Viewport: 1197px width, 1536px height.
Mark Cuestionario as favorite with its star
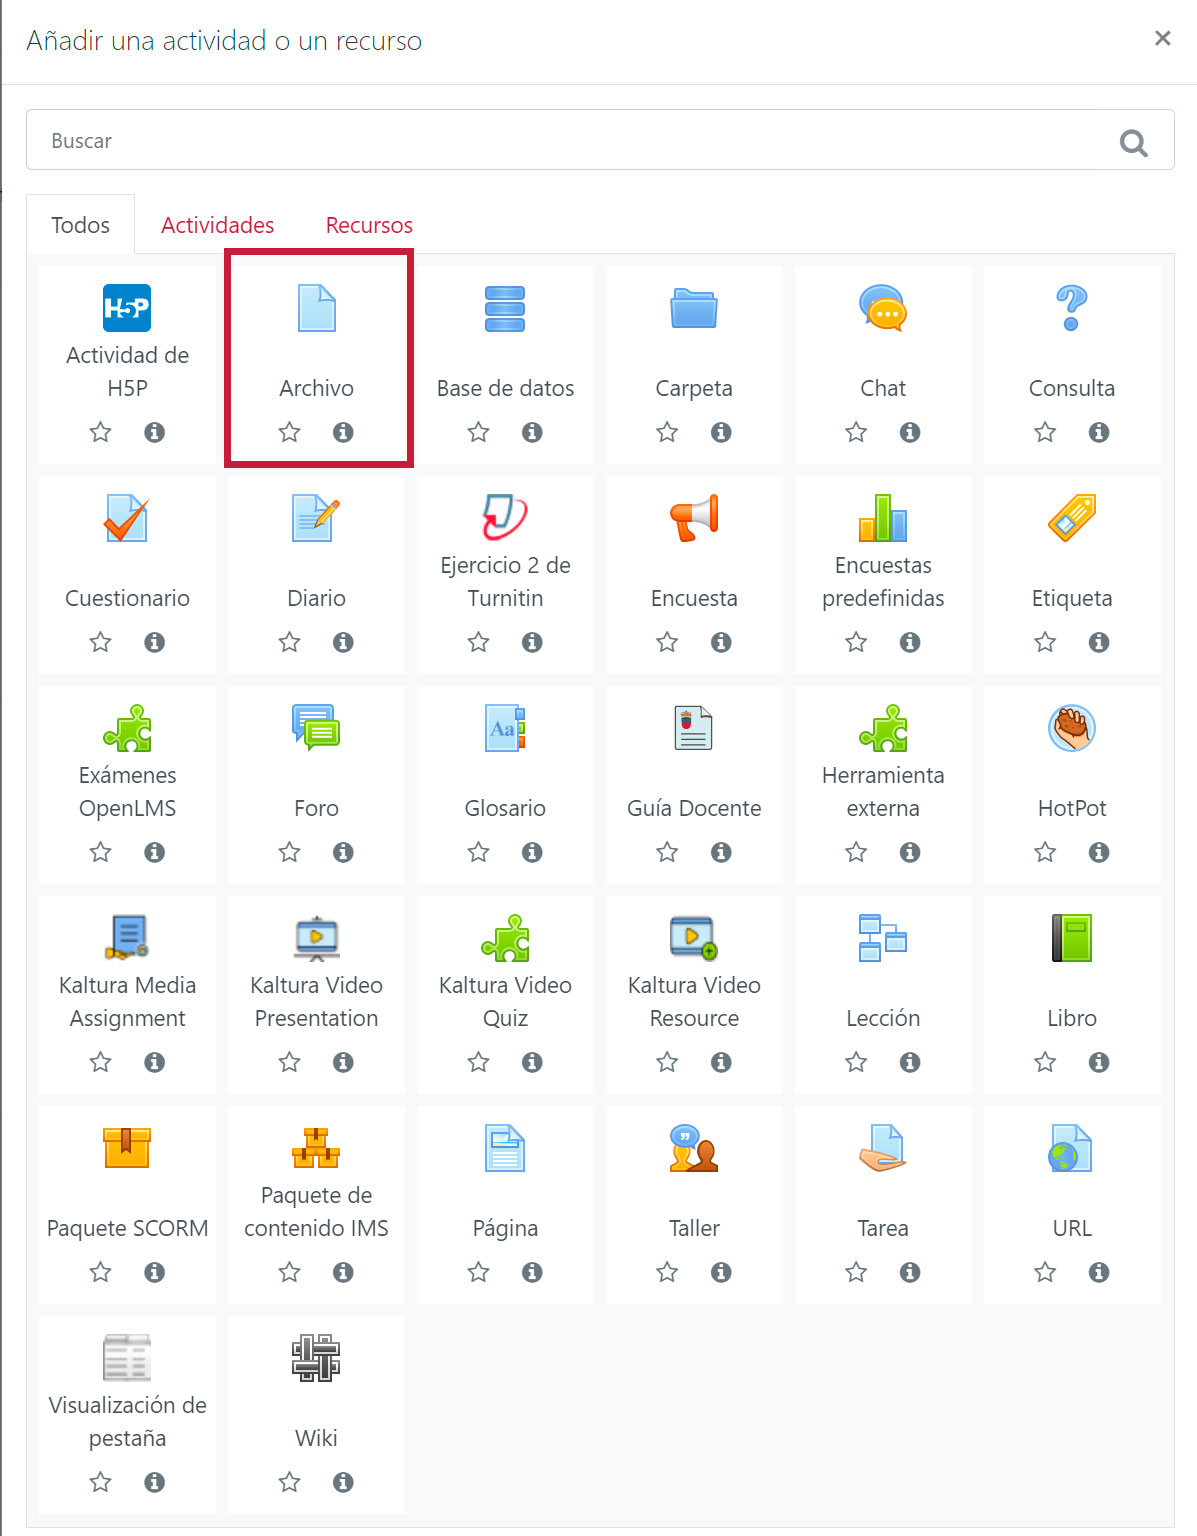[100, 642]
